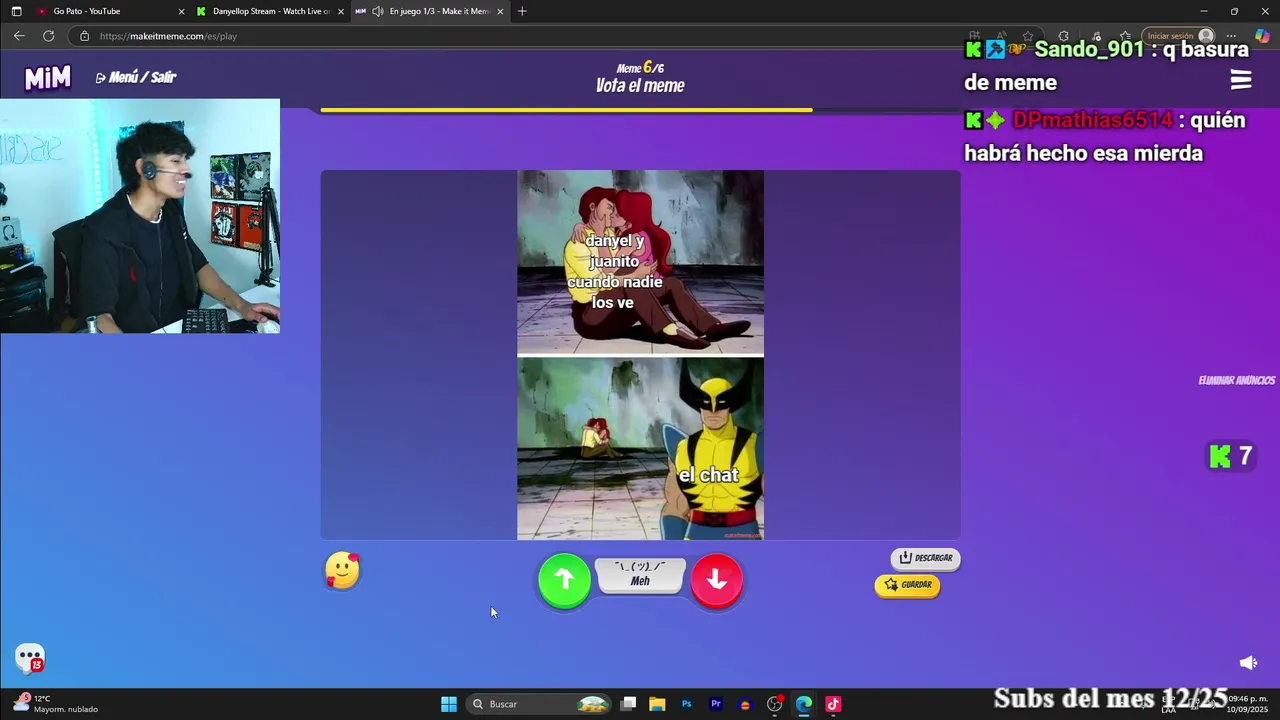View site information lock icon

(84, 36)
